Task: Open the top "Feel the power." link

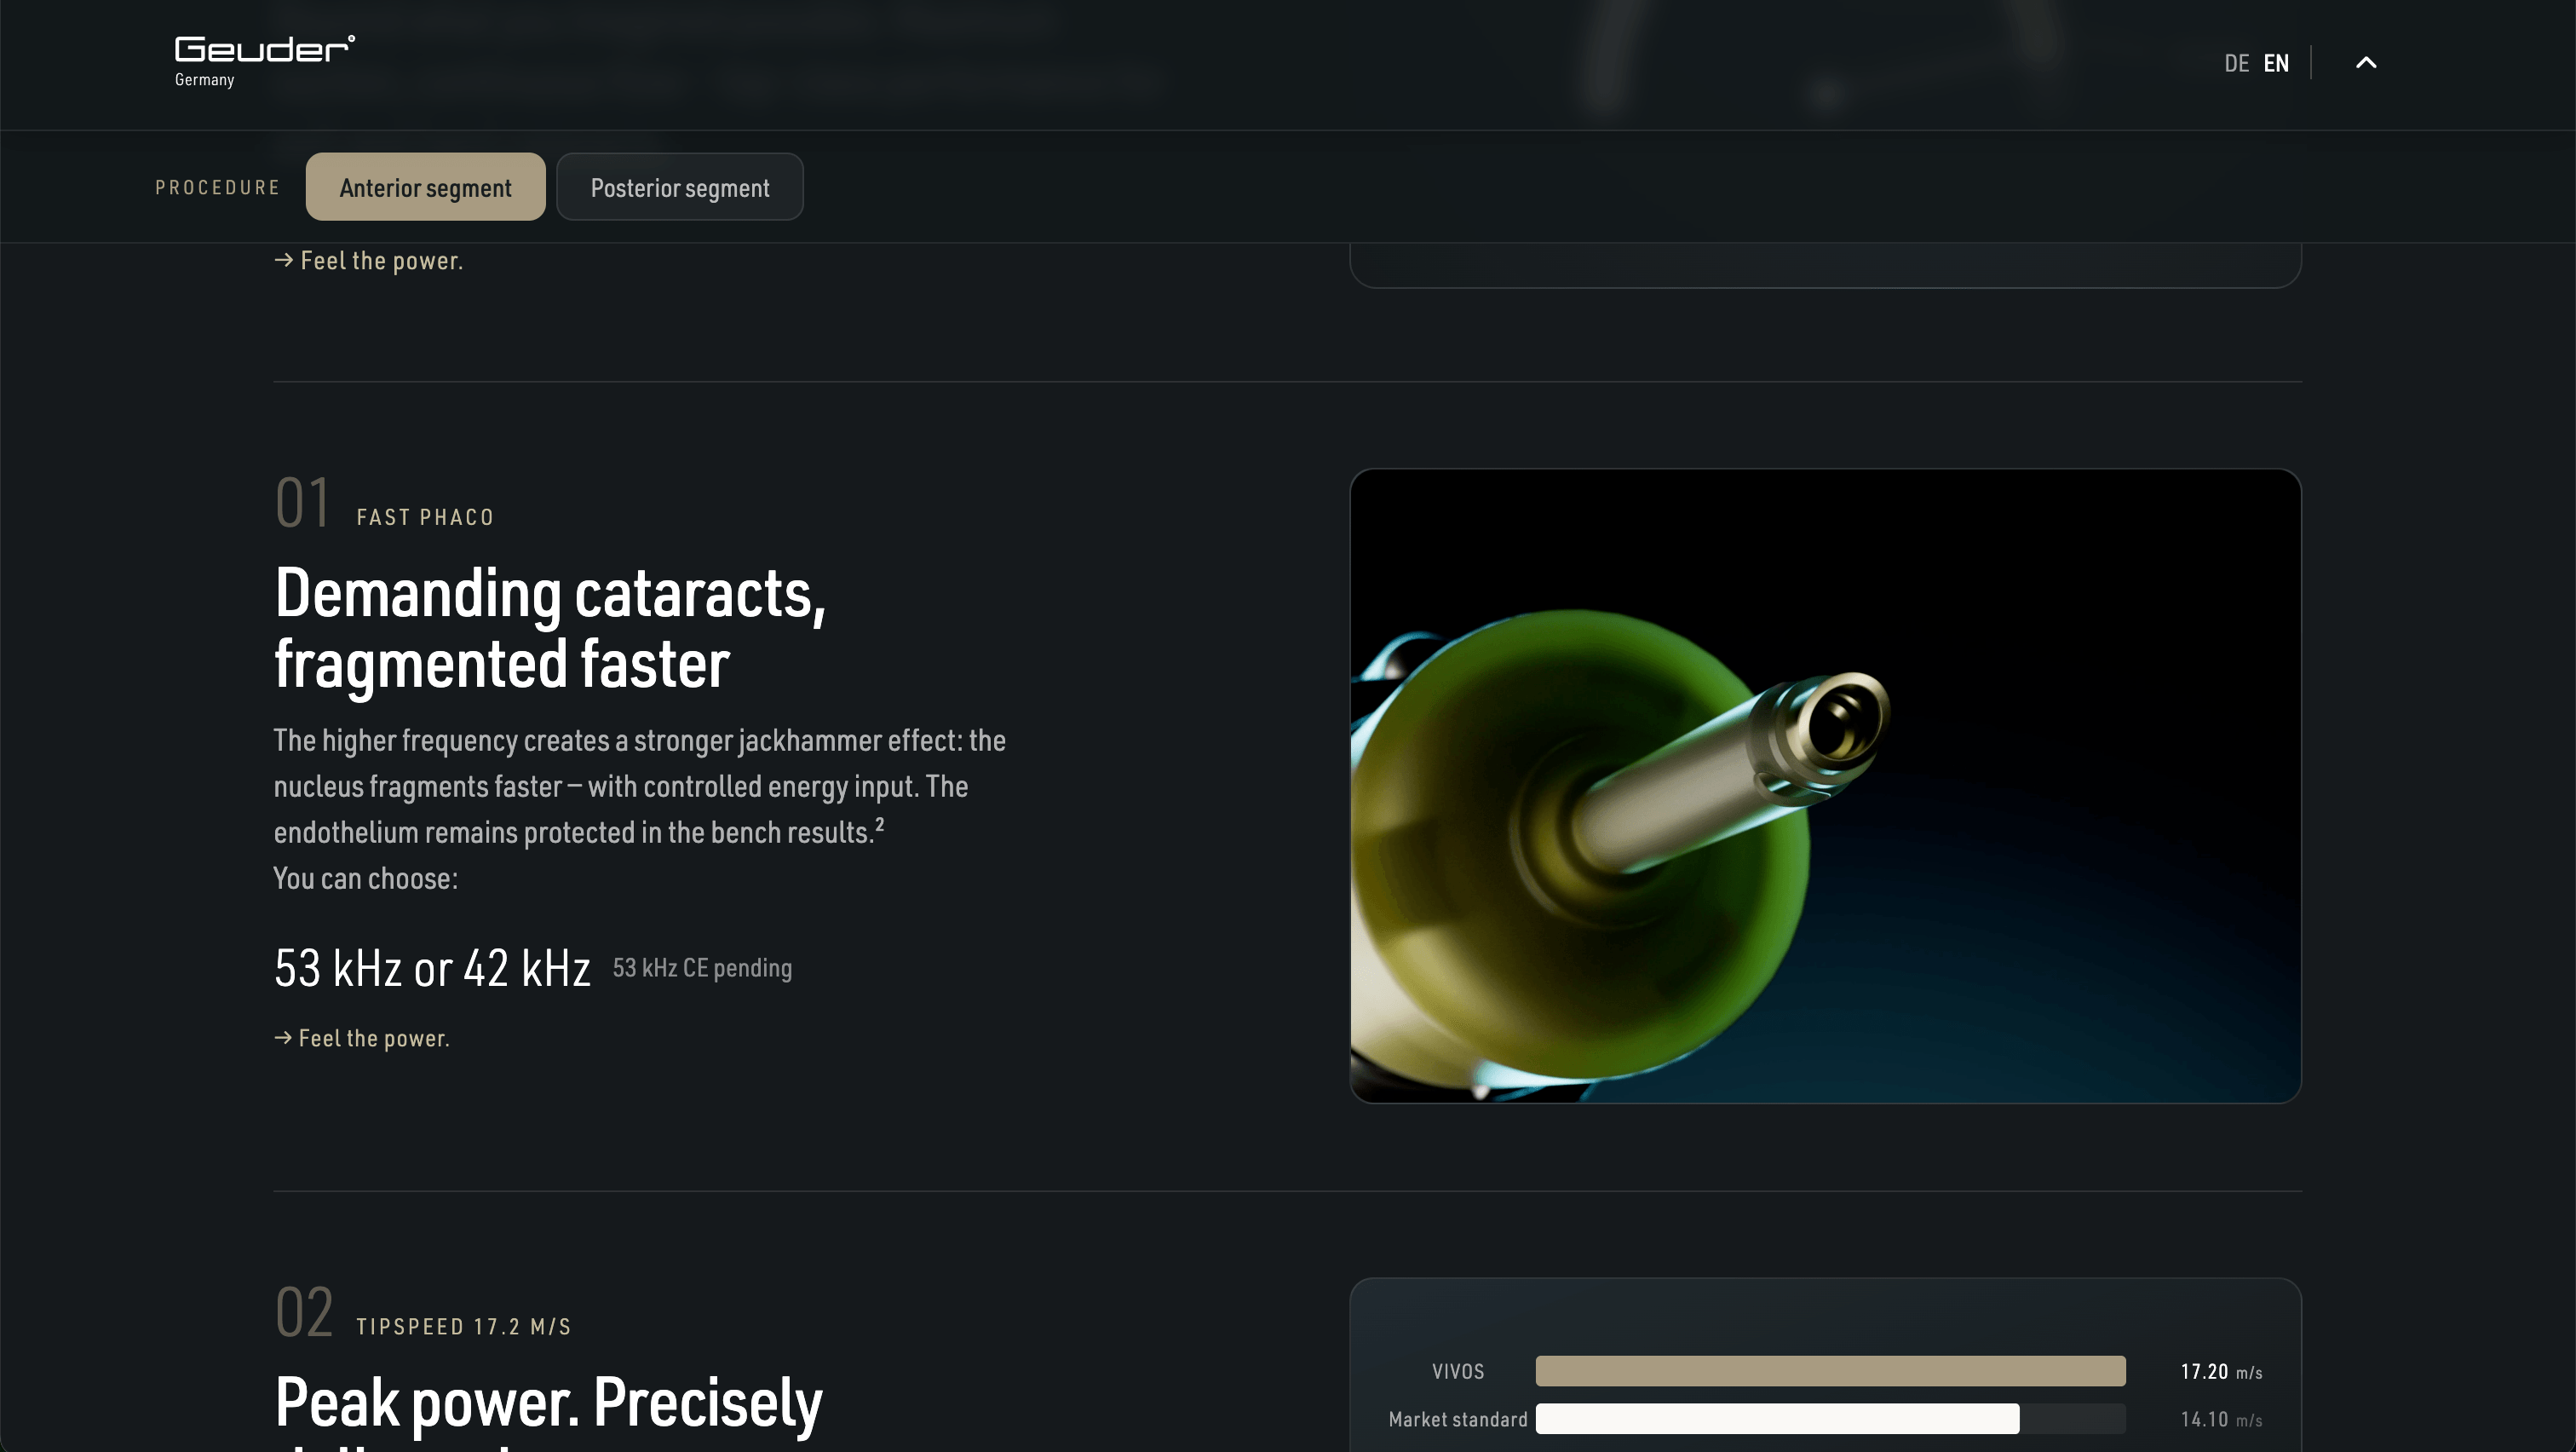Action: tap(368, 261)
